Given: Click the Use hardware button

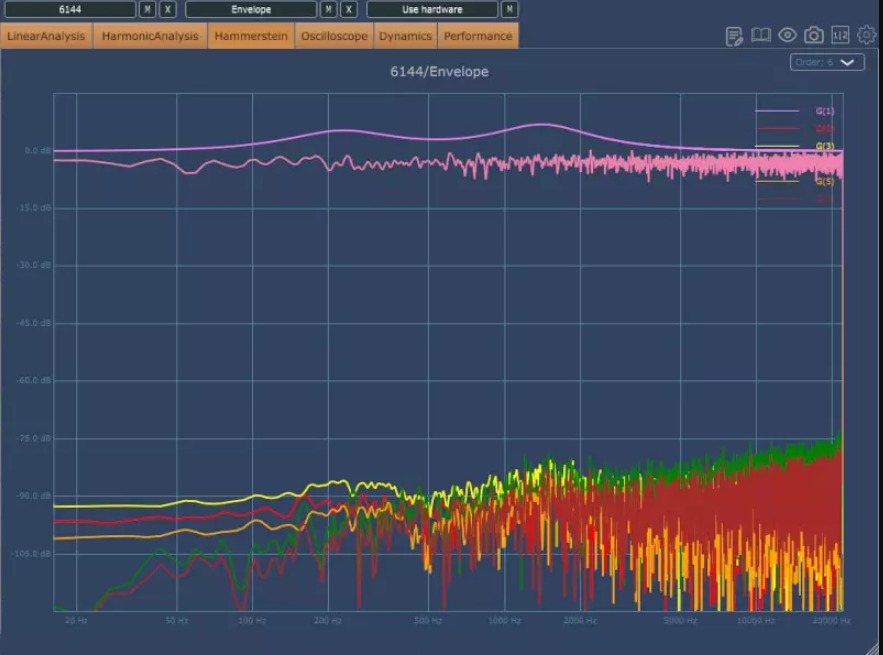Looking at the screenshot, I should coord(432,10).
